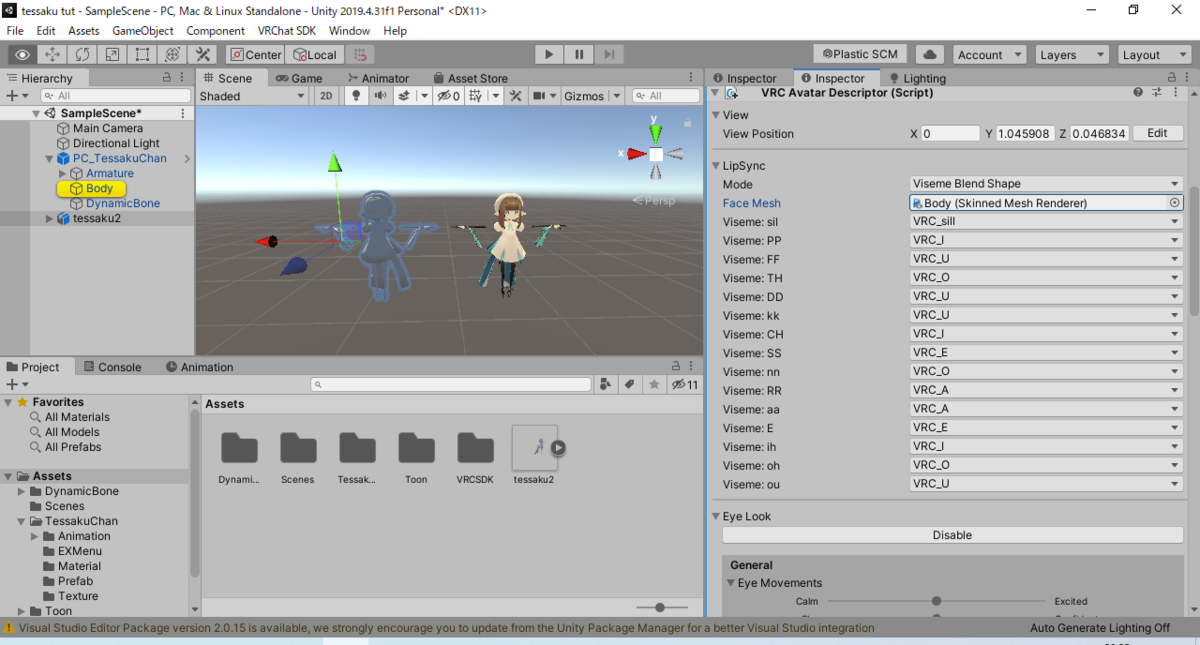Click the Pause button
This screenshot has width=1200, height=645.
tap(579, 55)
